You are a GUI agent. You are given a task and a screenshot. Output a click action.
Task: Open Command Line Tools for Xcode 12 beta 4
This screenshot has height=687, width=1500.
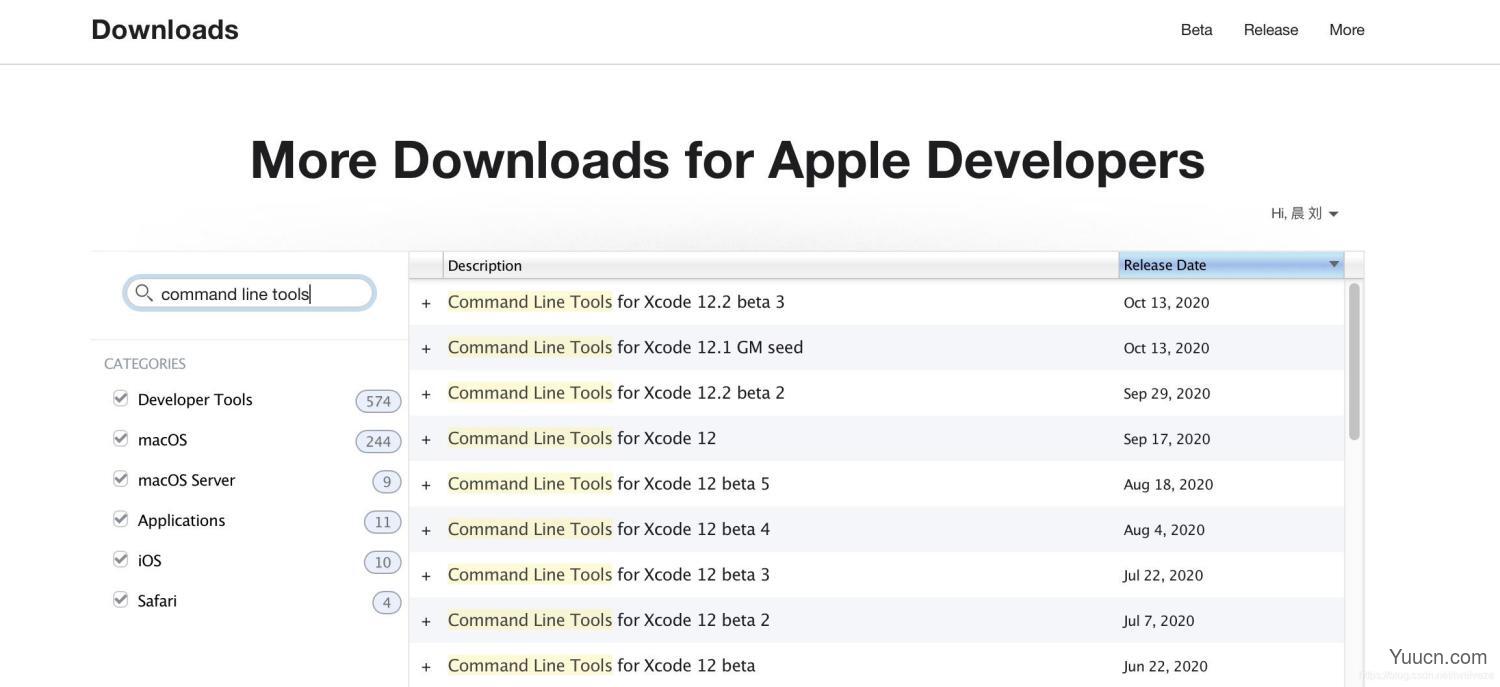pos(609,529)
